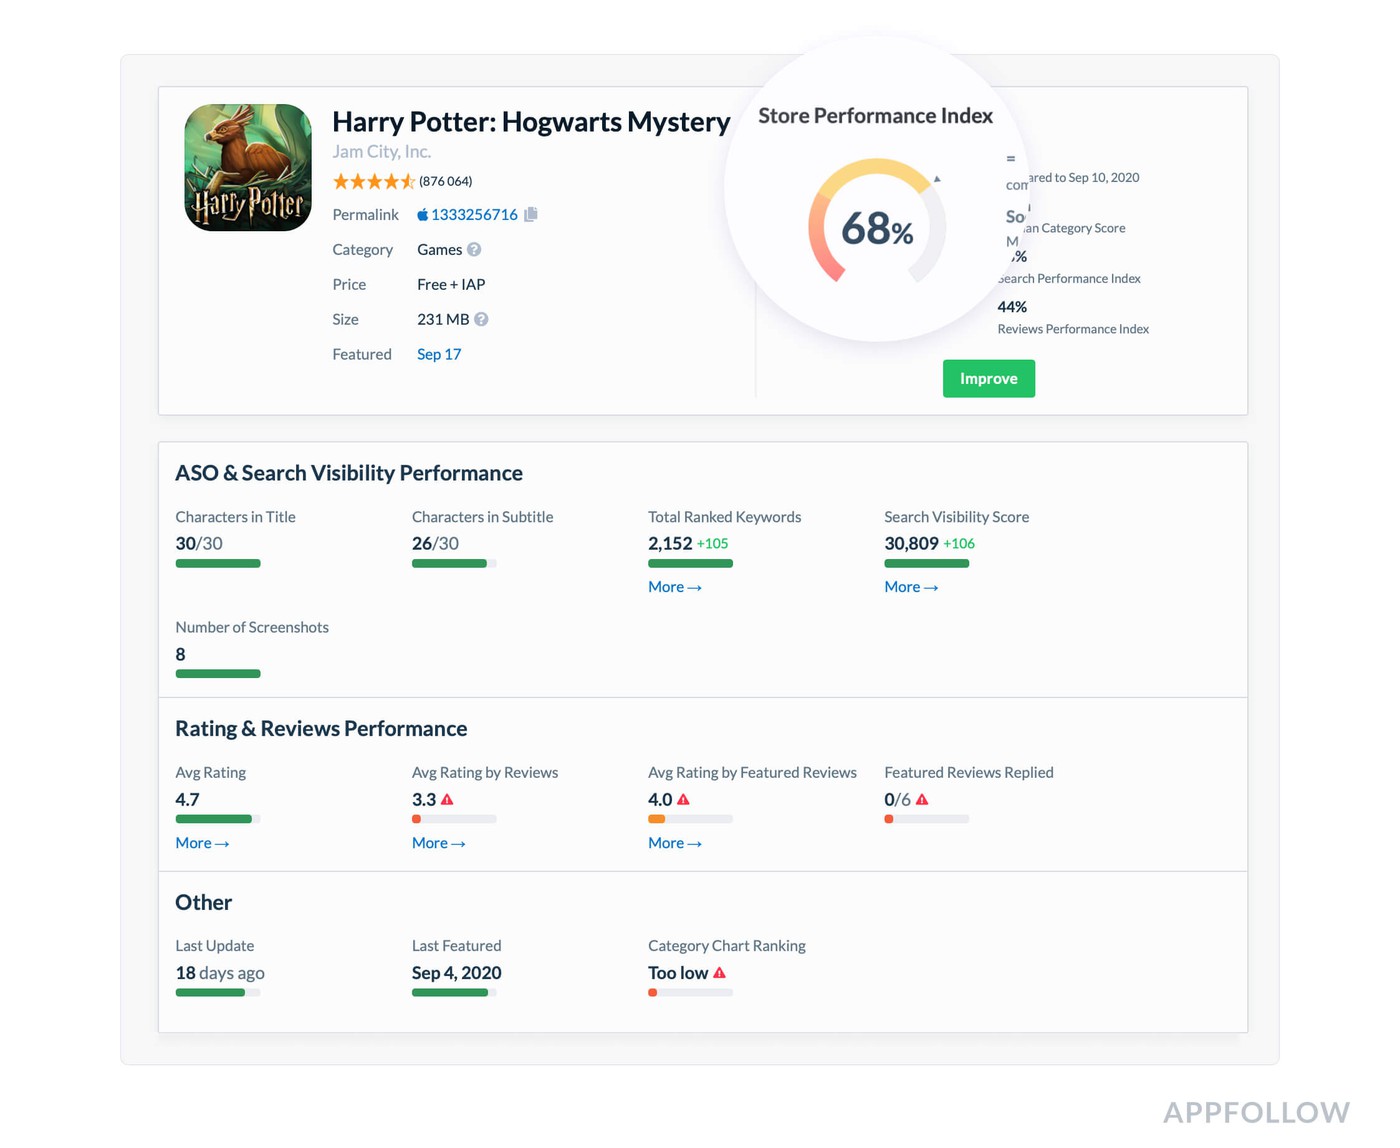Click the Characters in Subtitle progress bar
Screen dimensions: 1400x1148
coord(454,564)
